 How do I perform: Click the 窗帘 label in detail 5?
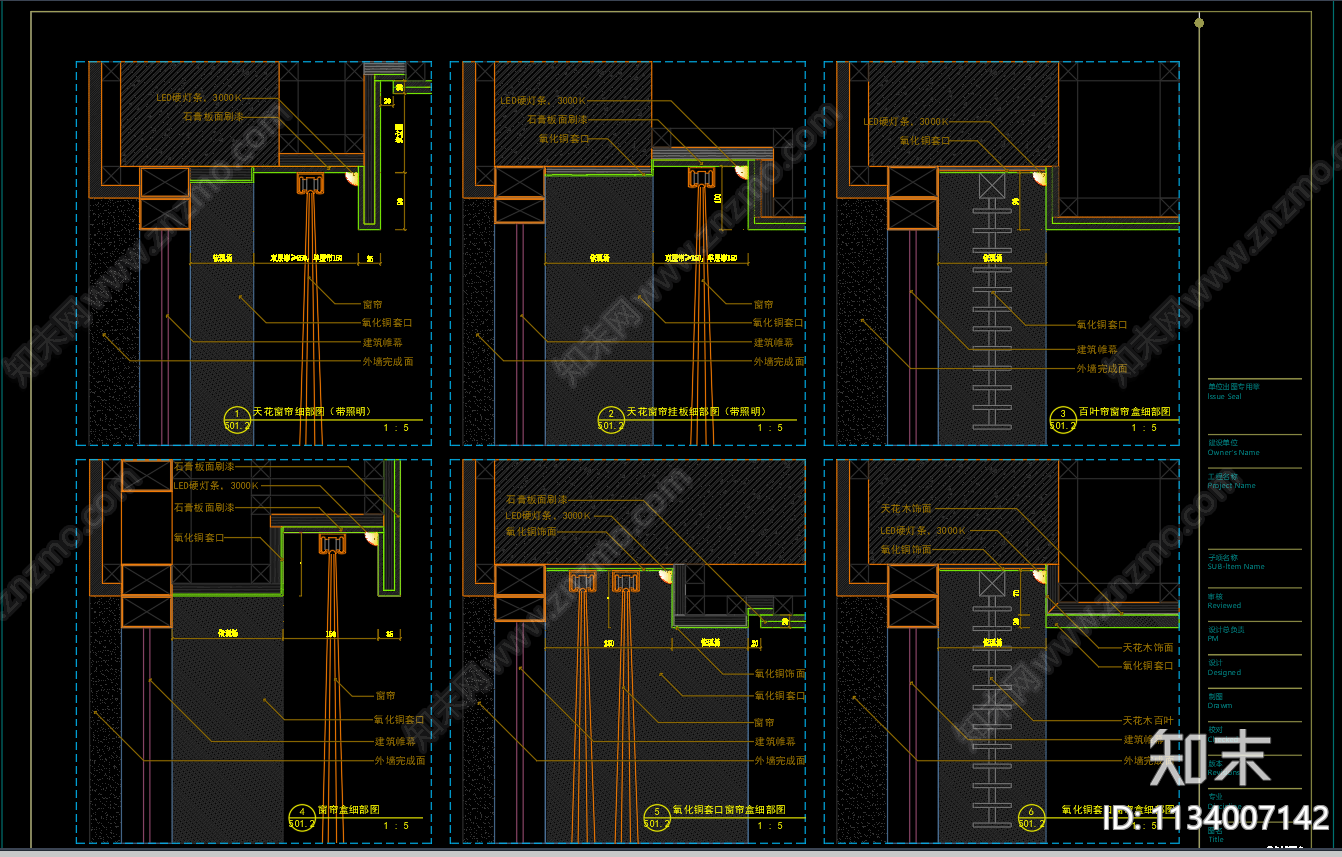click(763, 721)
